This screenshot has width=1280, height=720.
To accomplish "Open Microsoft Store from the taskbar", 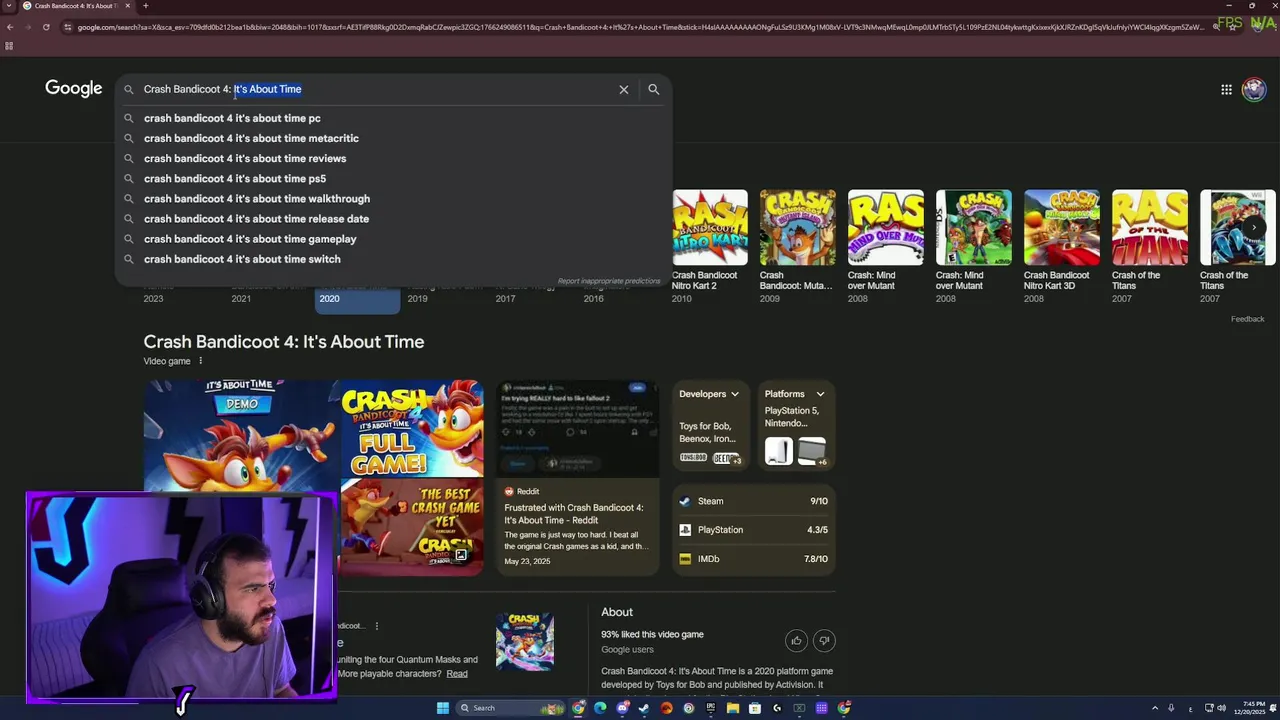I will (x=755, y=708).
